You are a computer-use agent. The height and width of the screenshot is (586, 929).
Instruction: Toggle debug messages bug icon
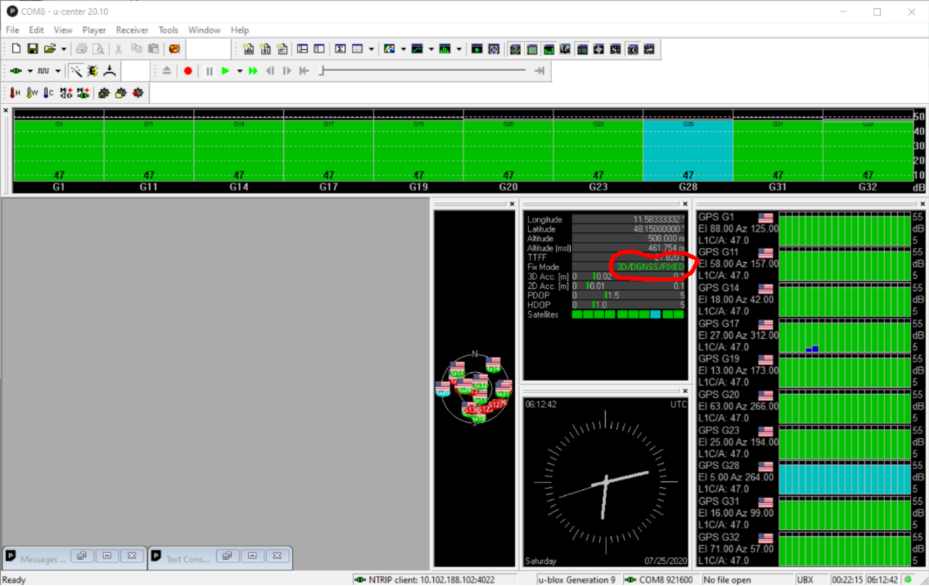click(93, 71)
